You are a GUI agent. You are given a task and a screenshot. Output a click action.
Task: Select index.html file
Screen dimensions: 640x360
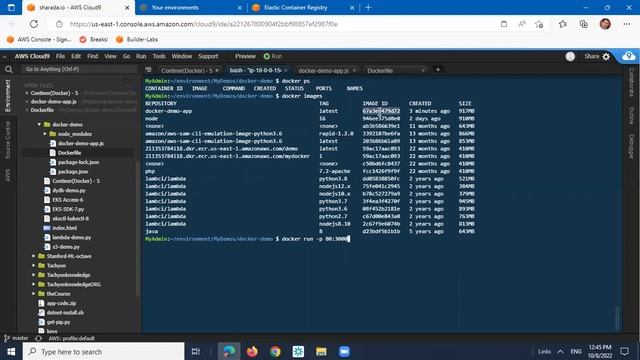tap(64, 228)
